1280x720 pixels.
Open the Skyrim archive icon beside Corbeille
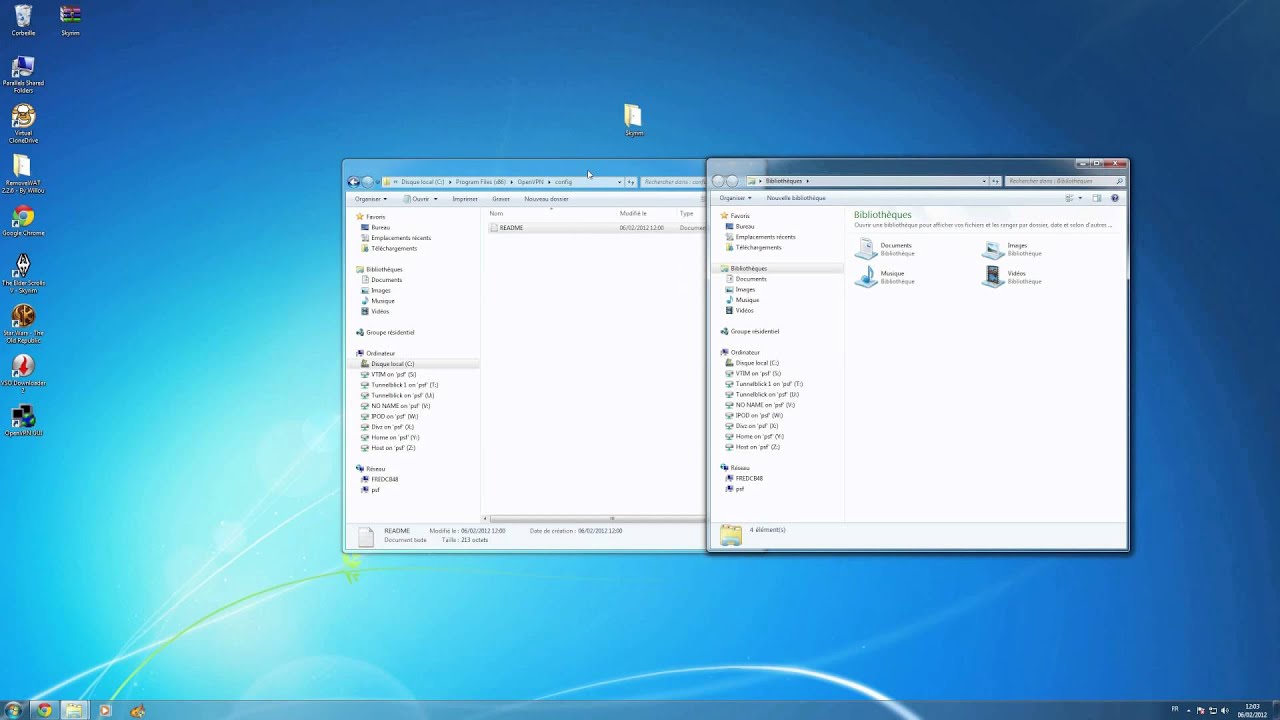(70, 20)
